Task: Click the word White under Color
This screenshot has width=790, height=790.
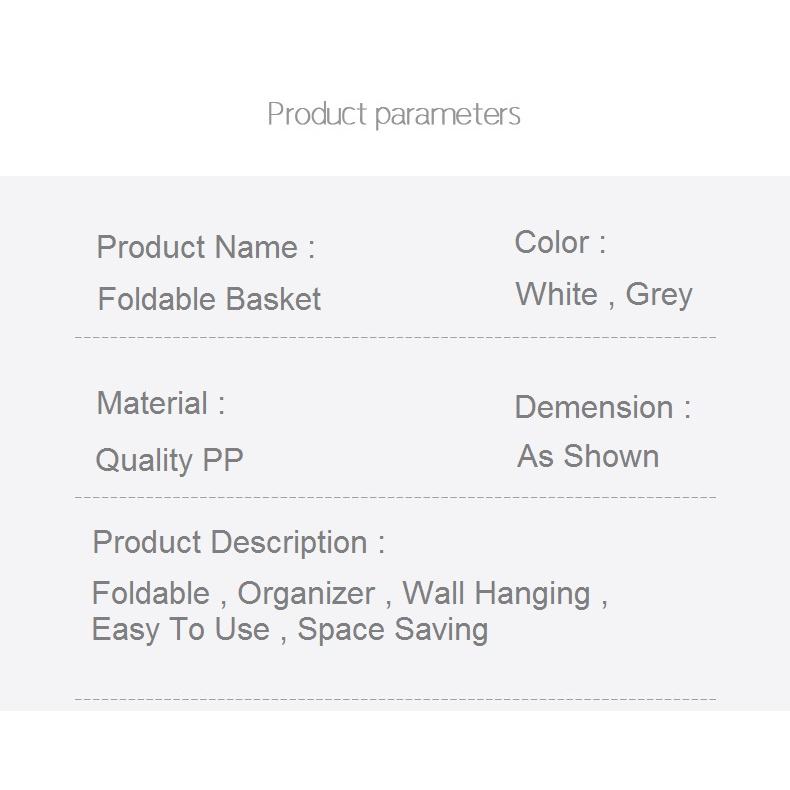Action: 556,294
